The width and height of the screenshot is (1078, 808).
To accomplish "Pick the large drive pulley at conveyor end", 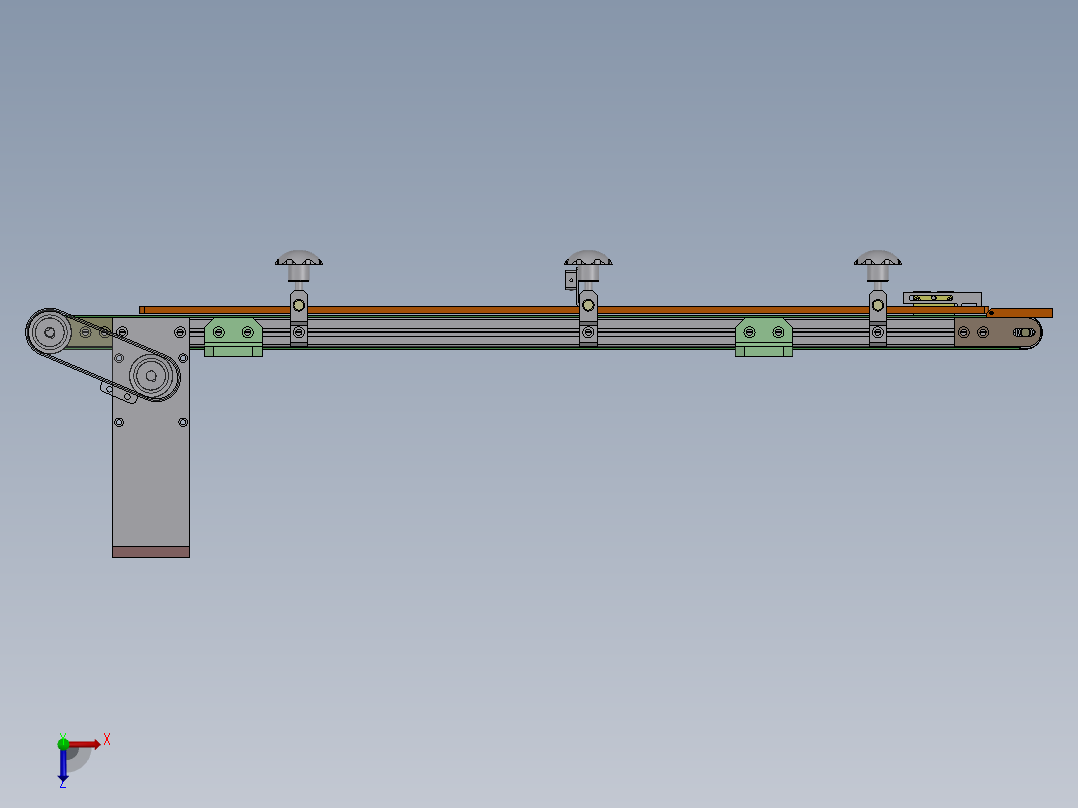I will click(49, 332).
